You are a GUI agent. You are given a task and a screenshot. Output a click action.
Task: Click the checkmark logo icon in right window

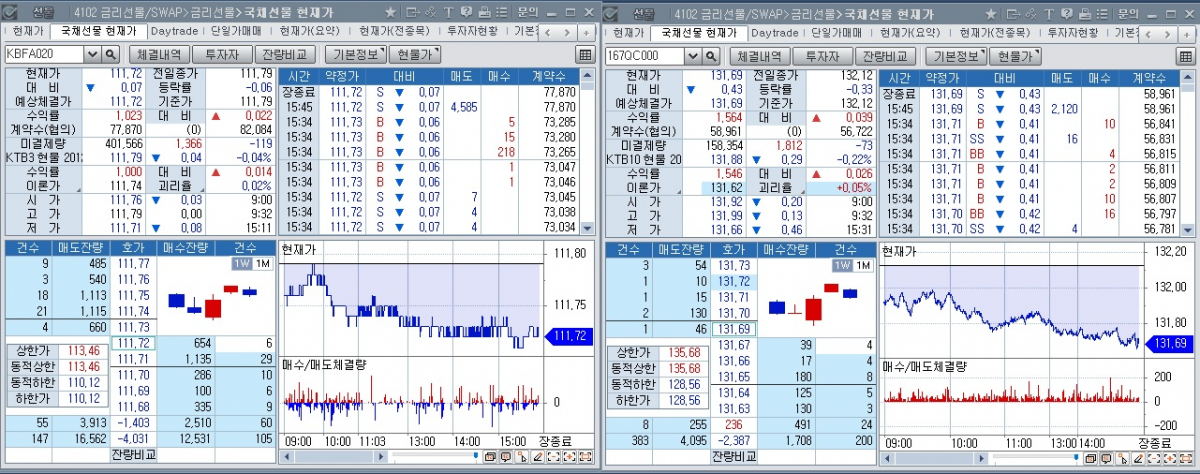(x=610, y=14)
